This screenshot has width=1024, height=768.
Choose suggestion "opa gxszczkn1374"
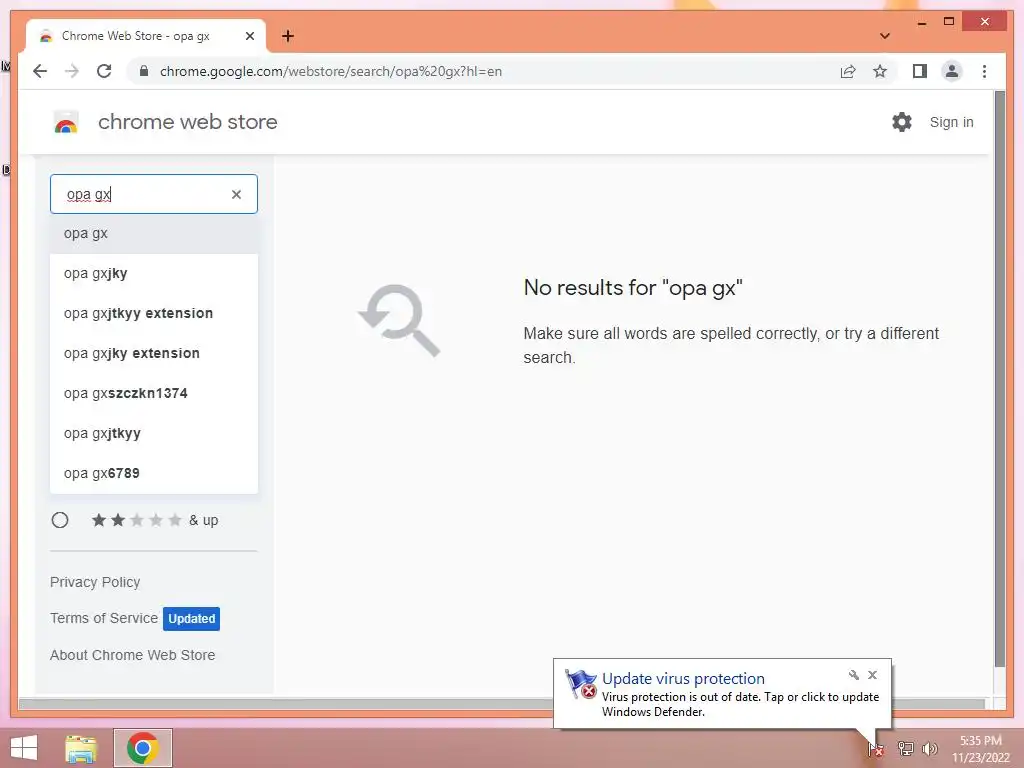tap(153, 393)
